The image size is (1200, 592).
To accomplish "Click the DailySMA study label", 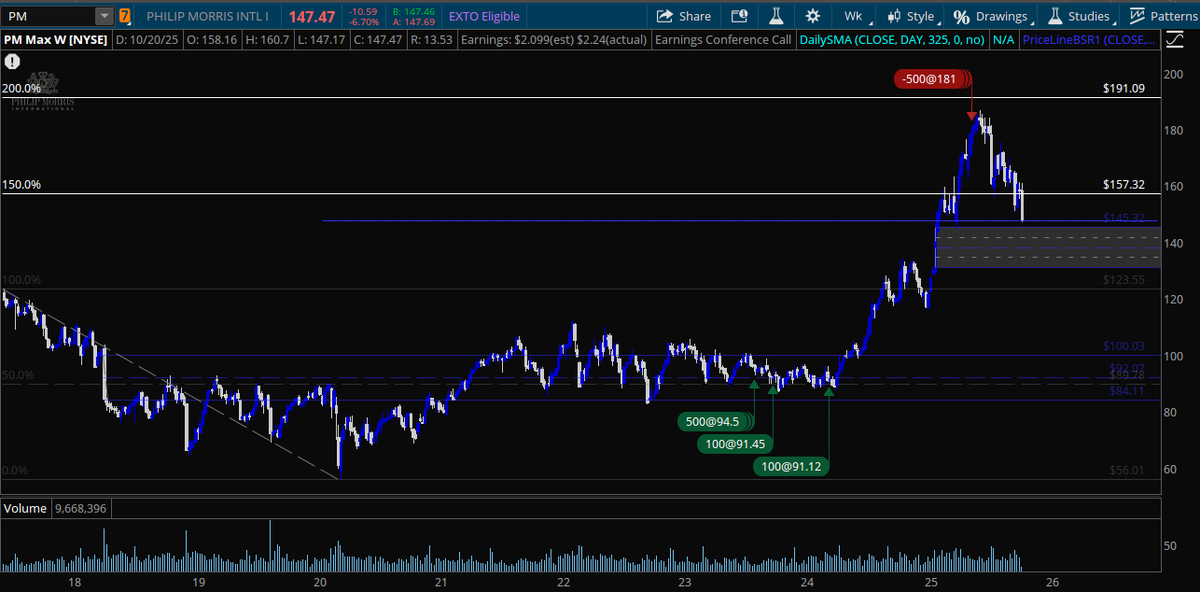I will 891,40.
